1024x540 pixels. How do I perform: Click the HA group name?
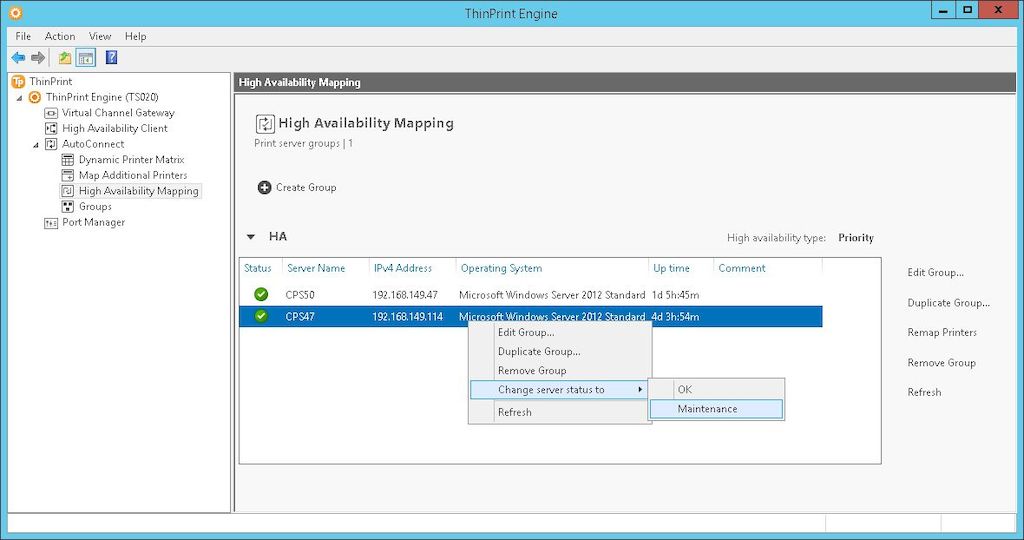click(x=278, y=236)
